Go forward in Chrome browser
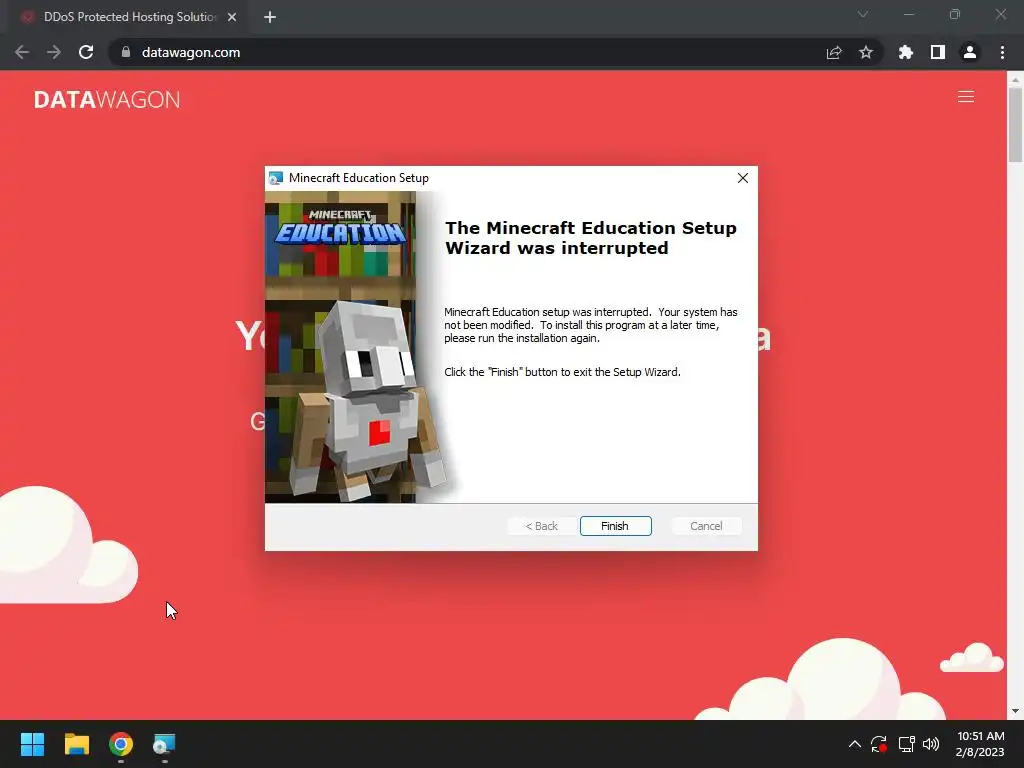Viewport: 1024px width, 768px height. [54, 52]
